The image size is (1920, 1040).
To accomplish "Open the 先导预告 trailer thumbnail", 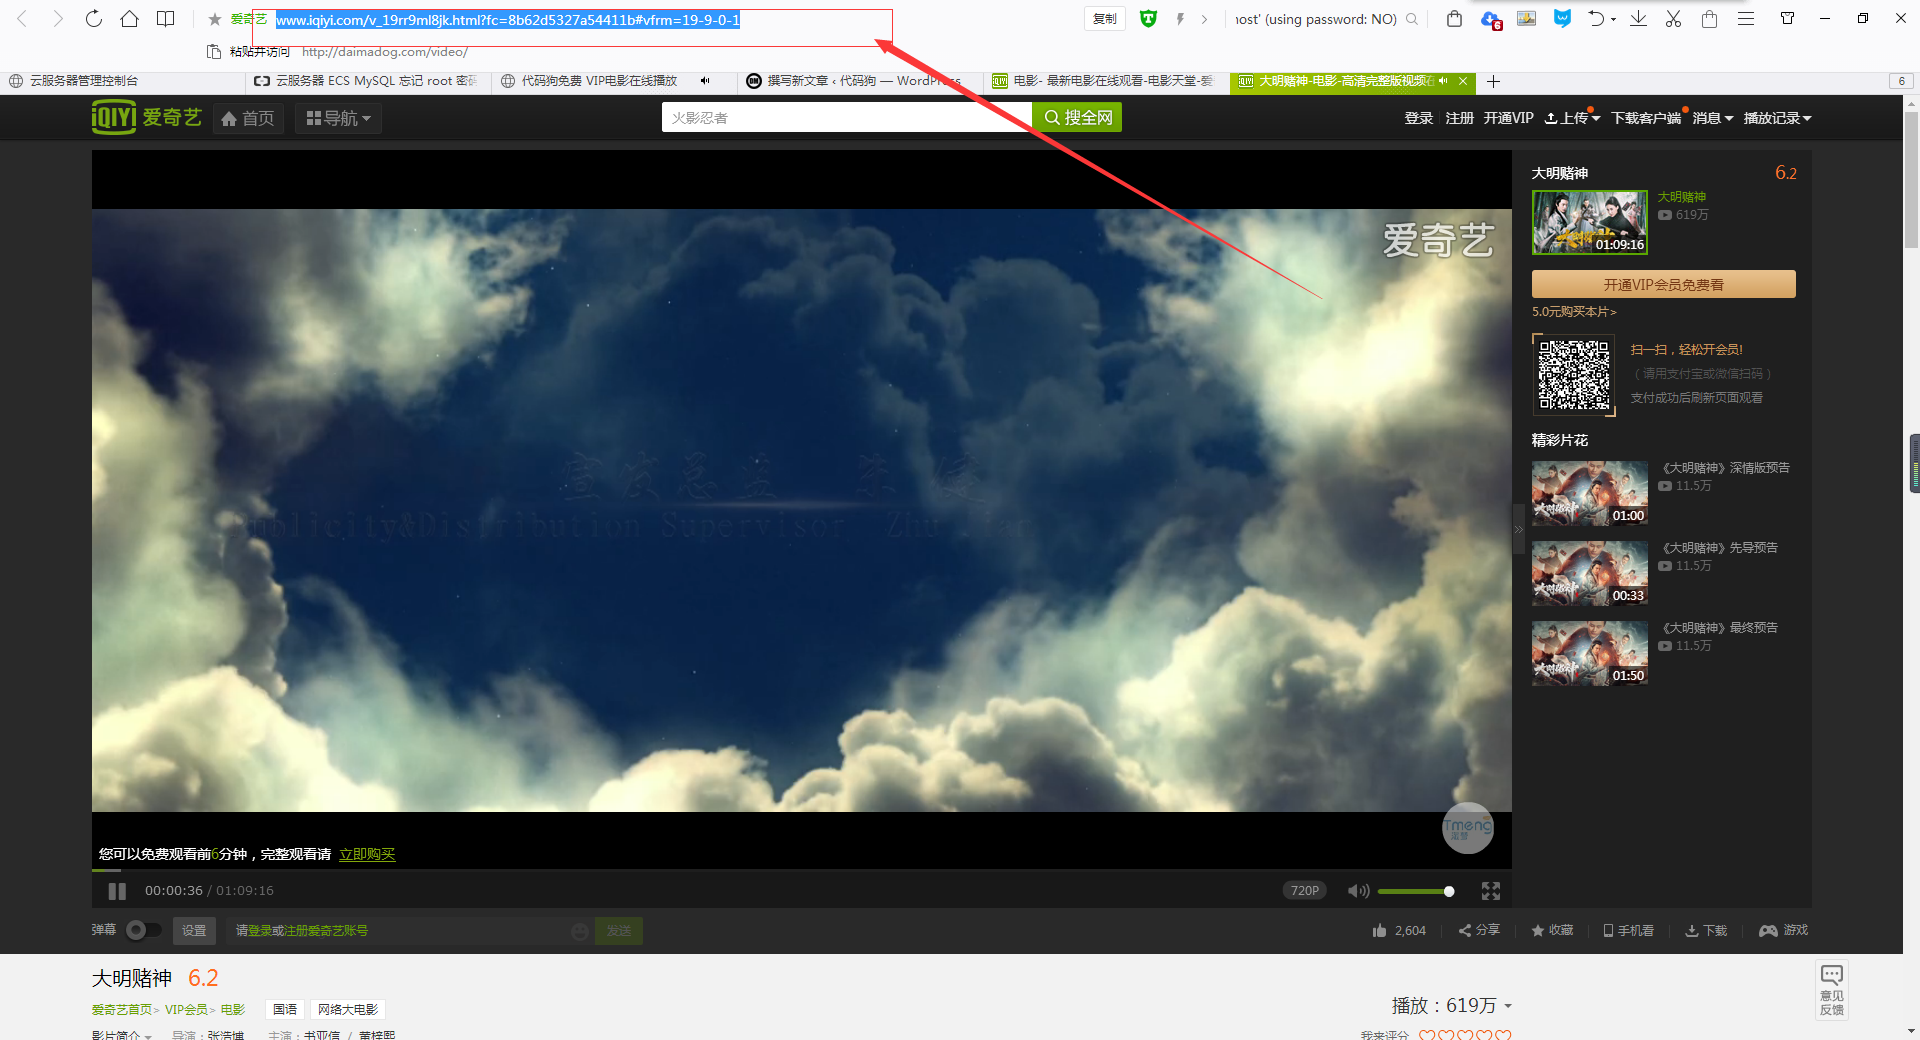I will click(x=1590, y=573).
